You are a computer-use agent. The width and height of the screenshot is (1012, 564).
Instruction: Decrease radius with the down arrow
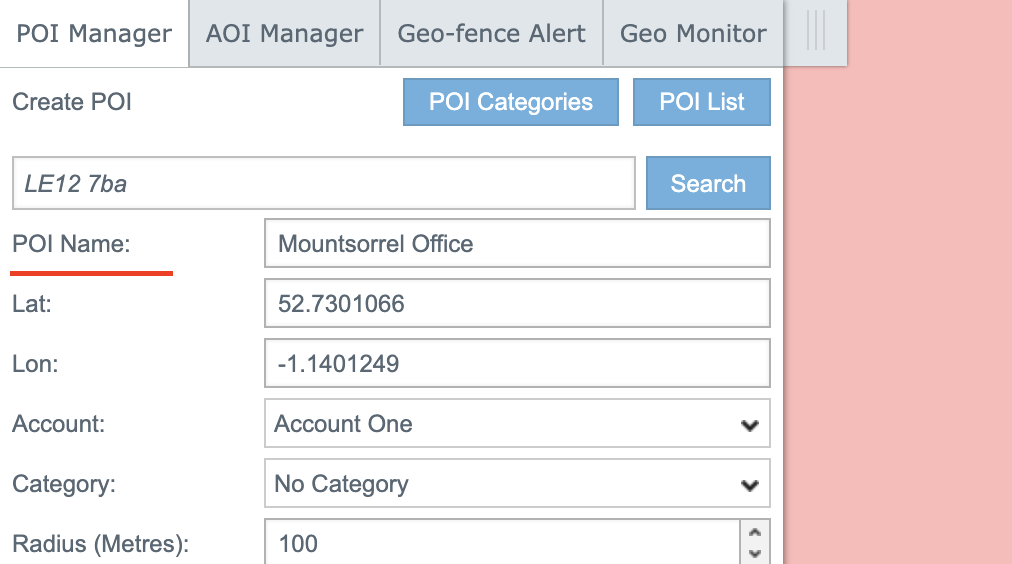coord(754,553)
